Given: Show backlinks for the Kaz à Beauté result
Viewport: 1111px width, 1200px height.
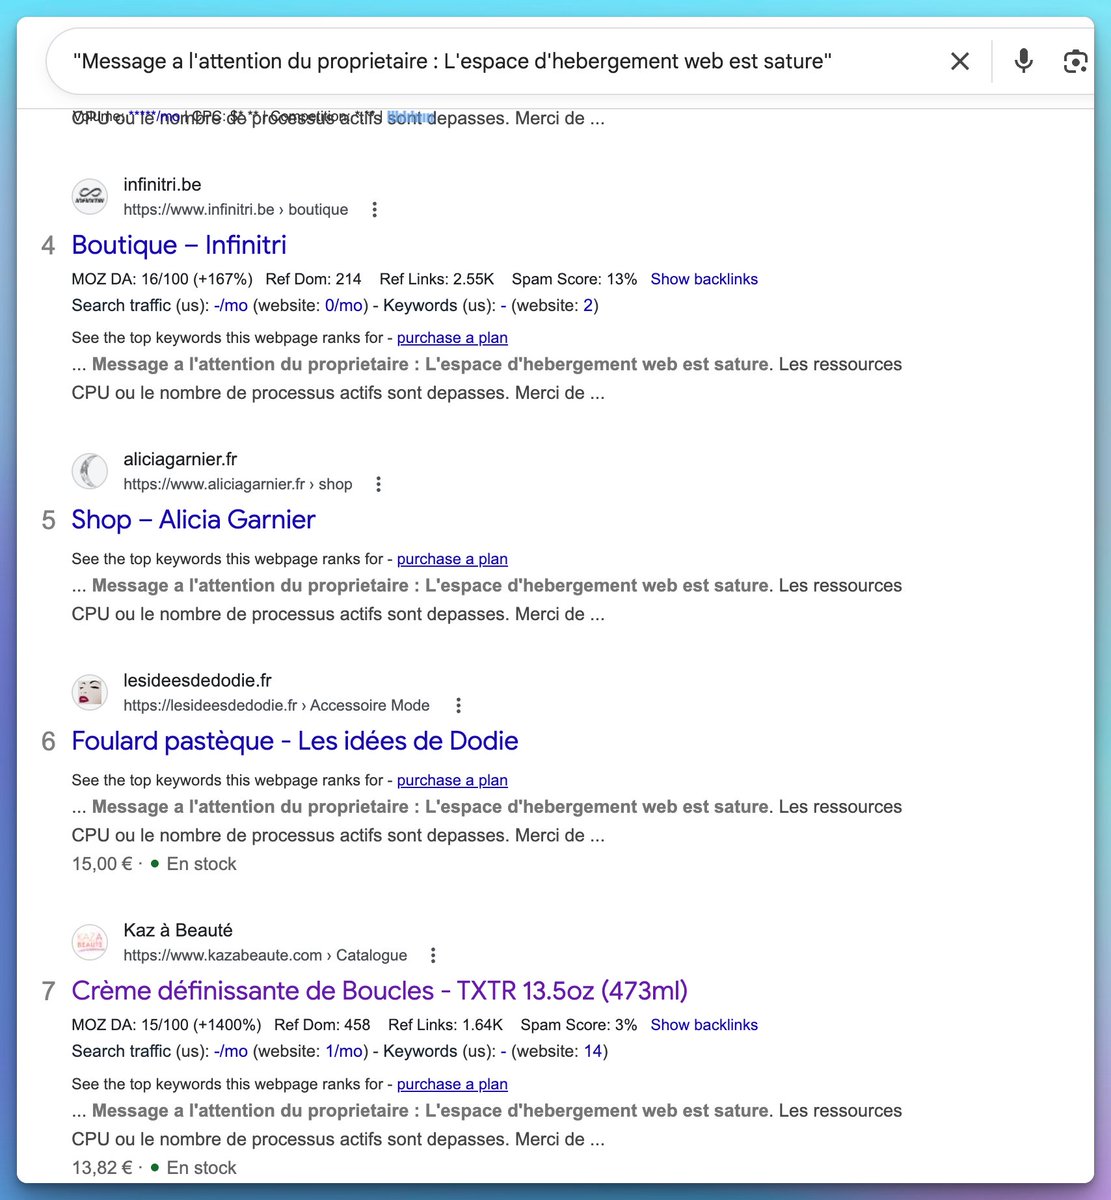Looking at the screenshot, I should coord(704,1025).
